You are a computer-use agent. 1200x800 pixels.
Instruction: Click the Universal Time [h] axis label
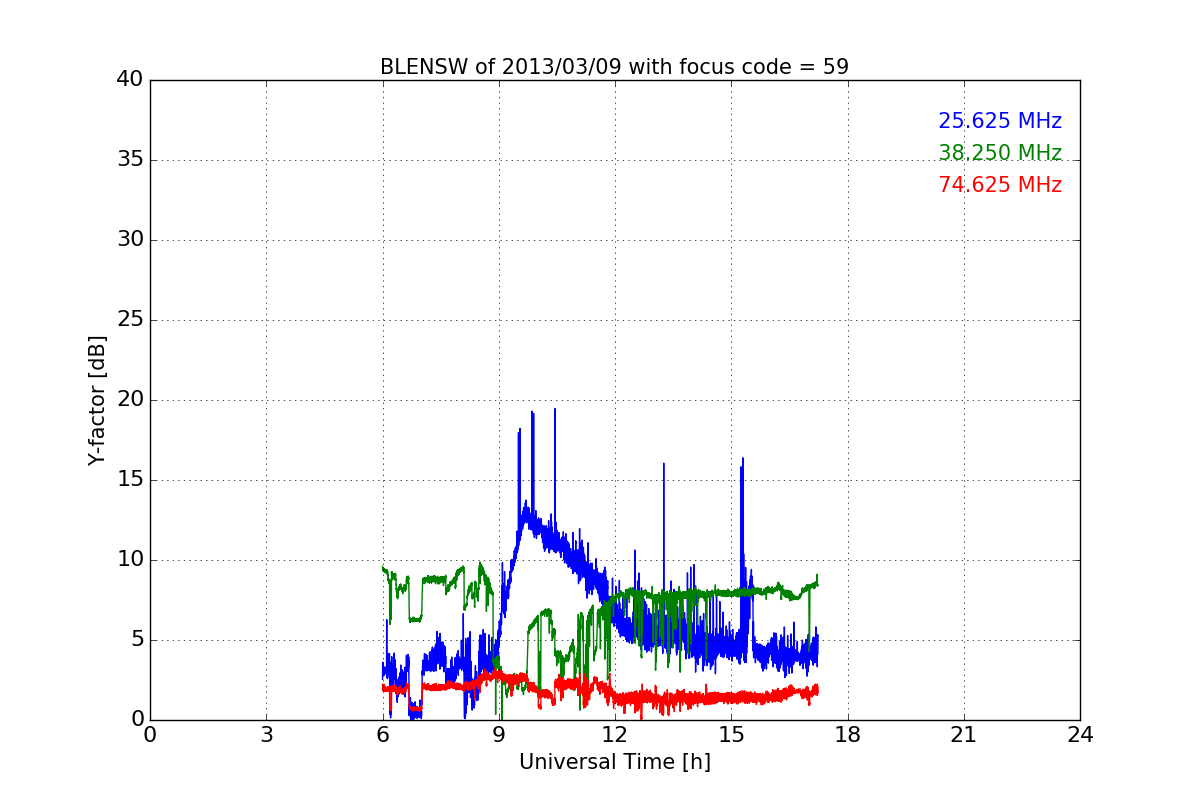pos(615,762)
